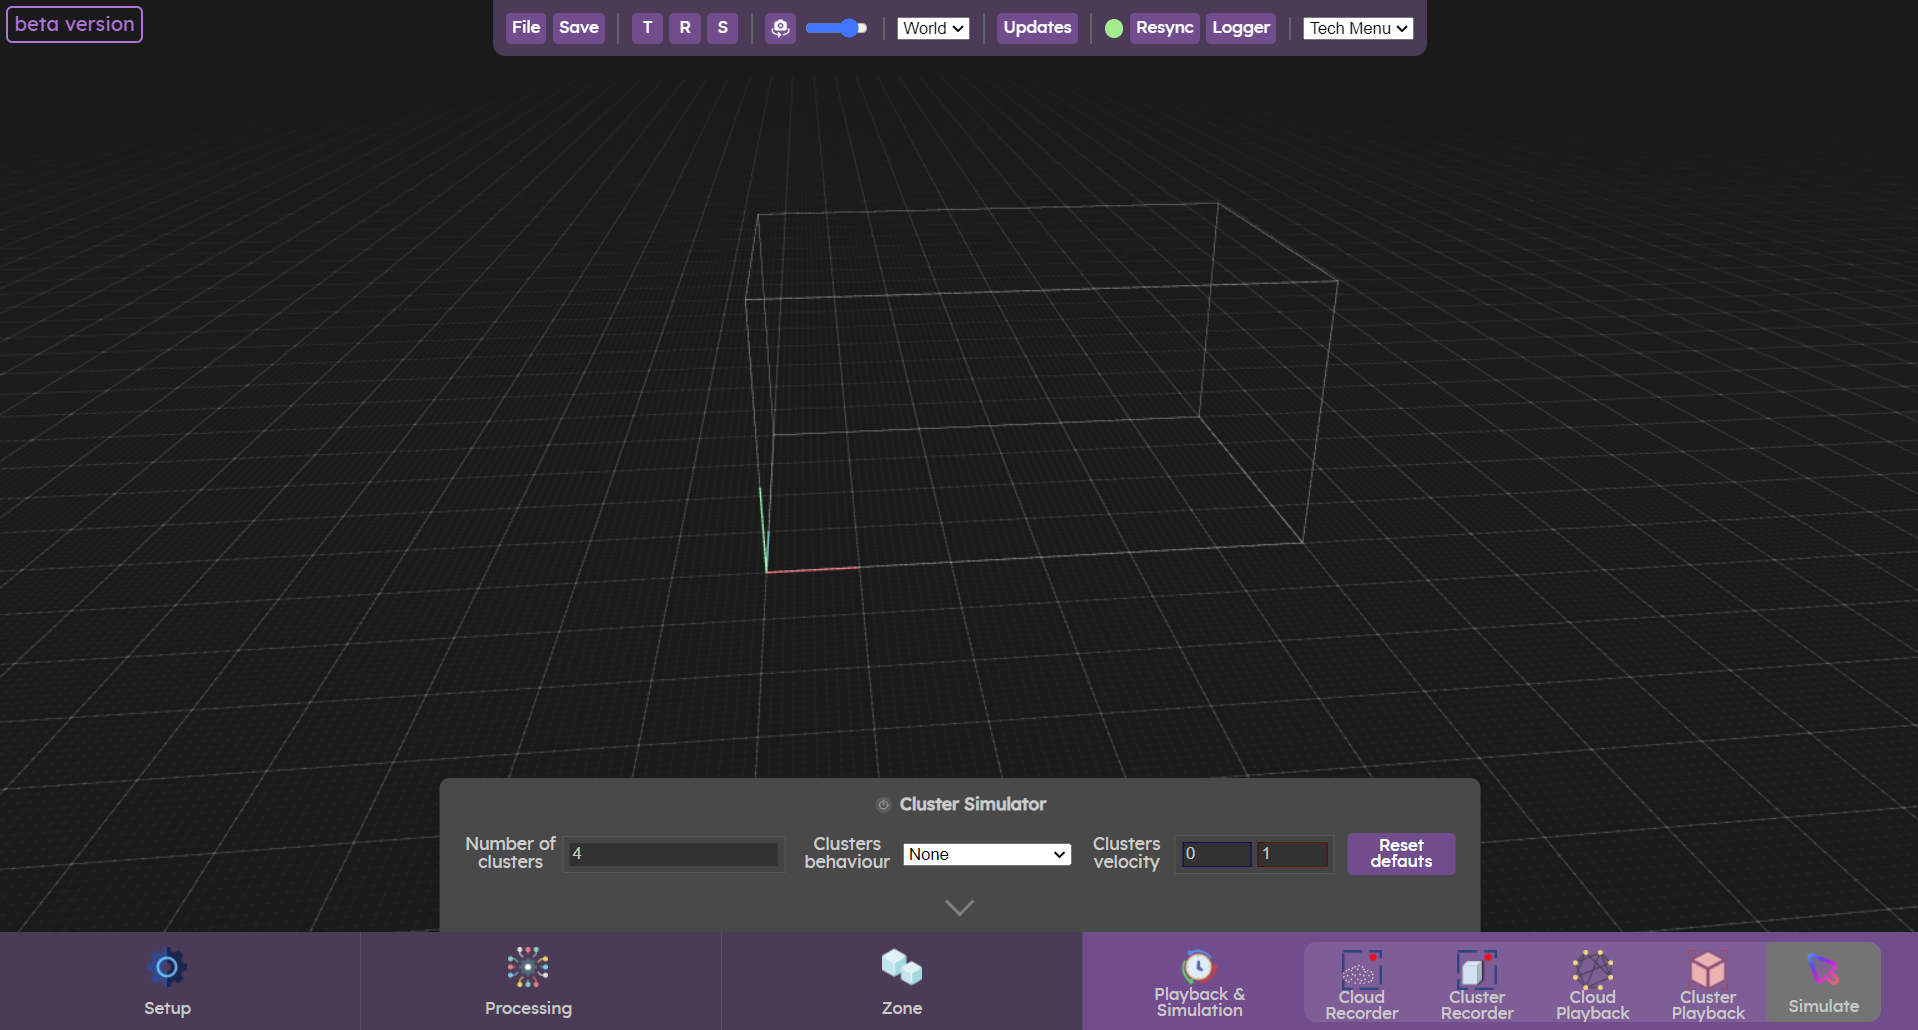
Task: Switch to the Zone tab
Action: [901, 981]
